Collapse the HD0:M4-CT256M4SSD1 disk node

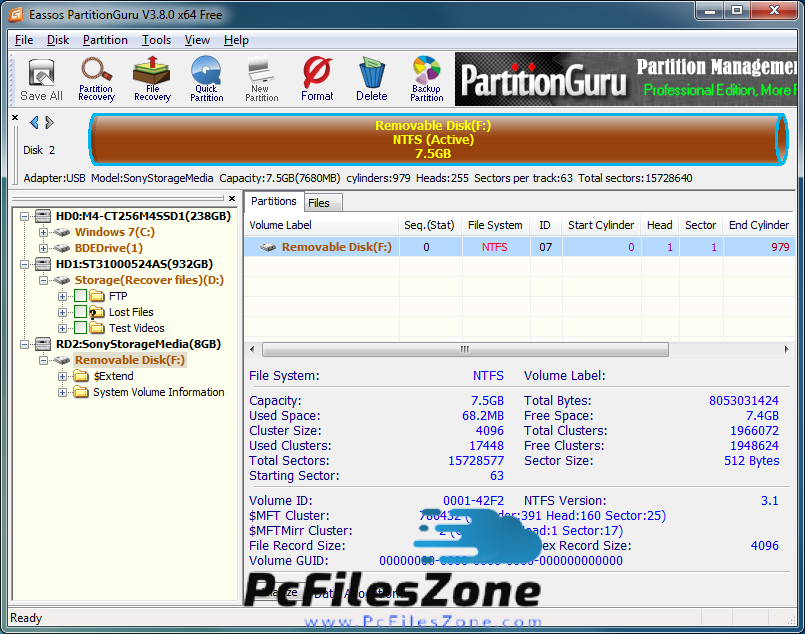point(24,216)
